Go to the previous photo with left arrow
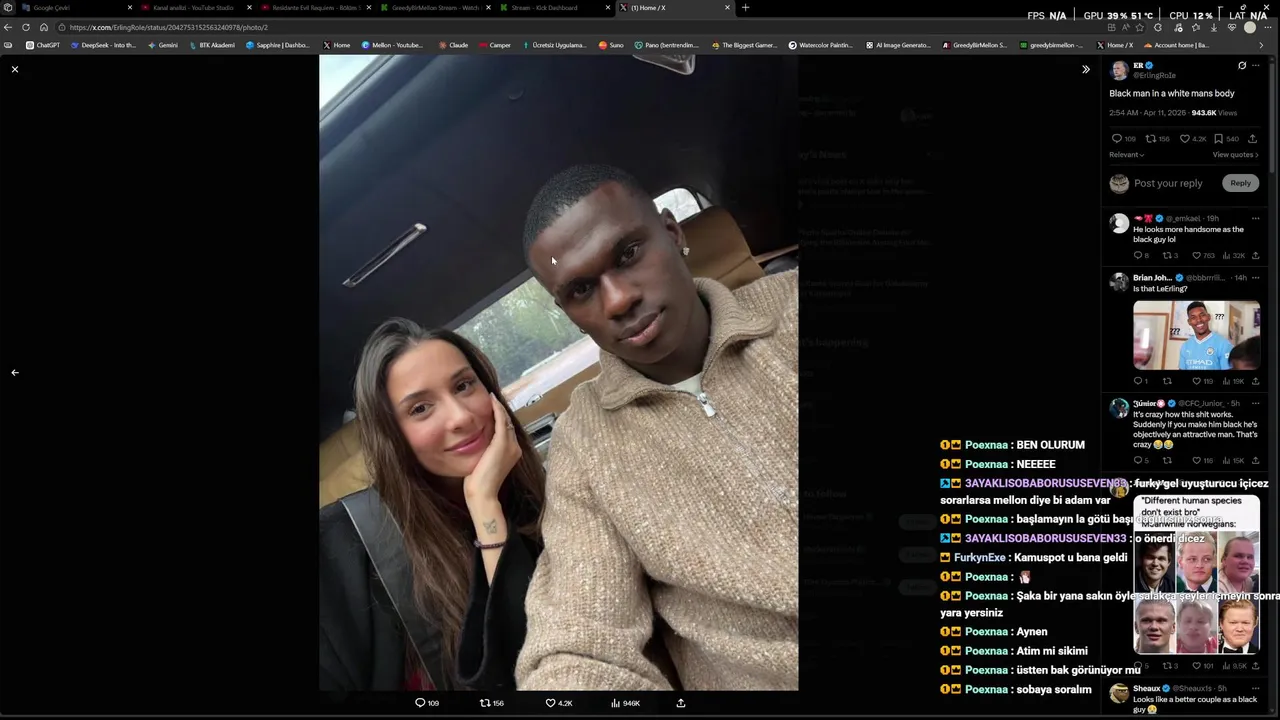1280x720 pixels. 15,372
